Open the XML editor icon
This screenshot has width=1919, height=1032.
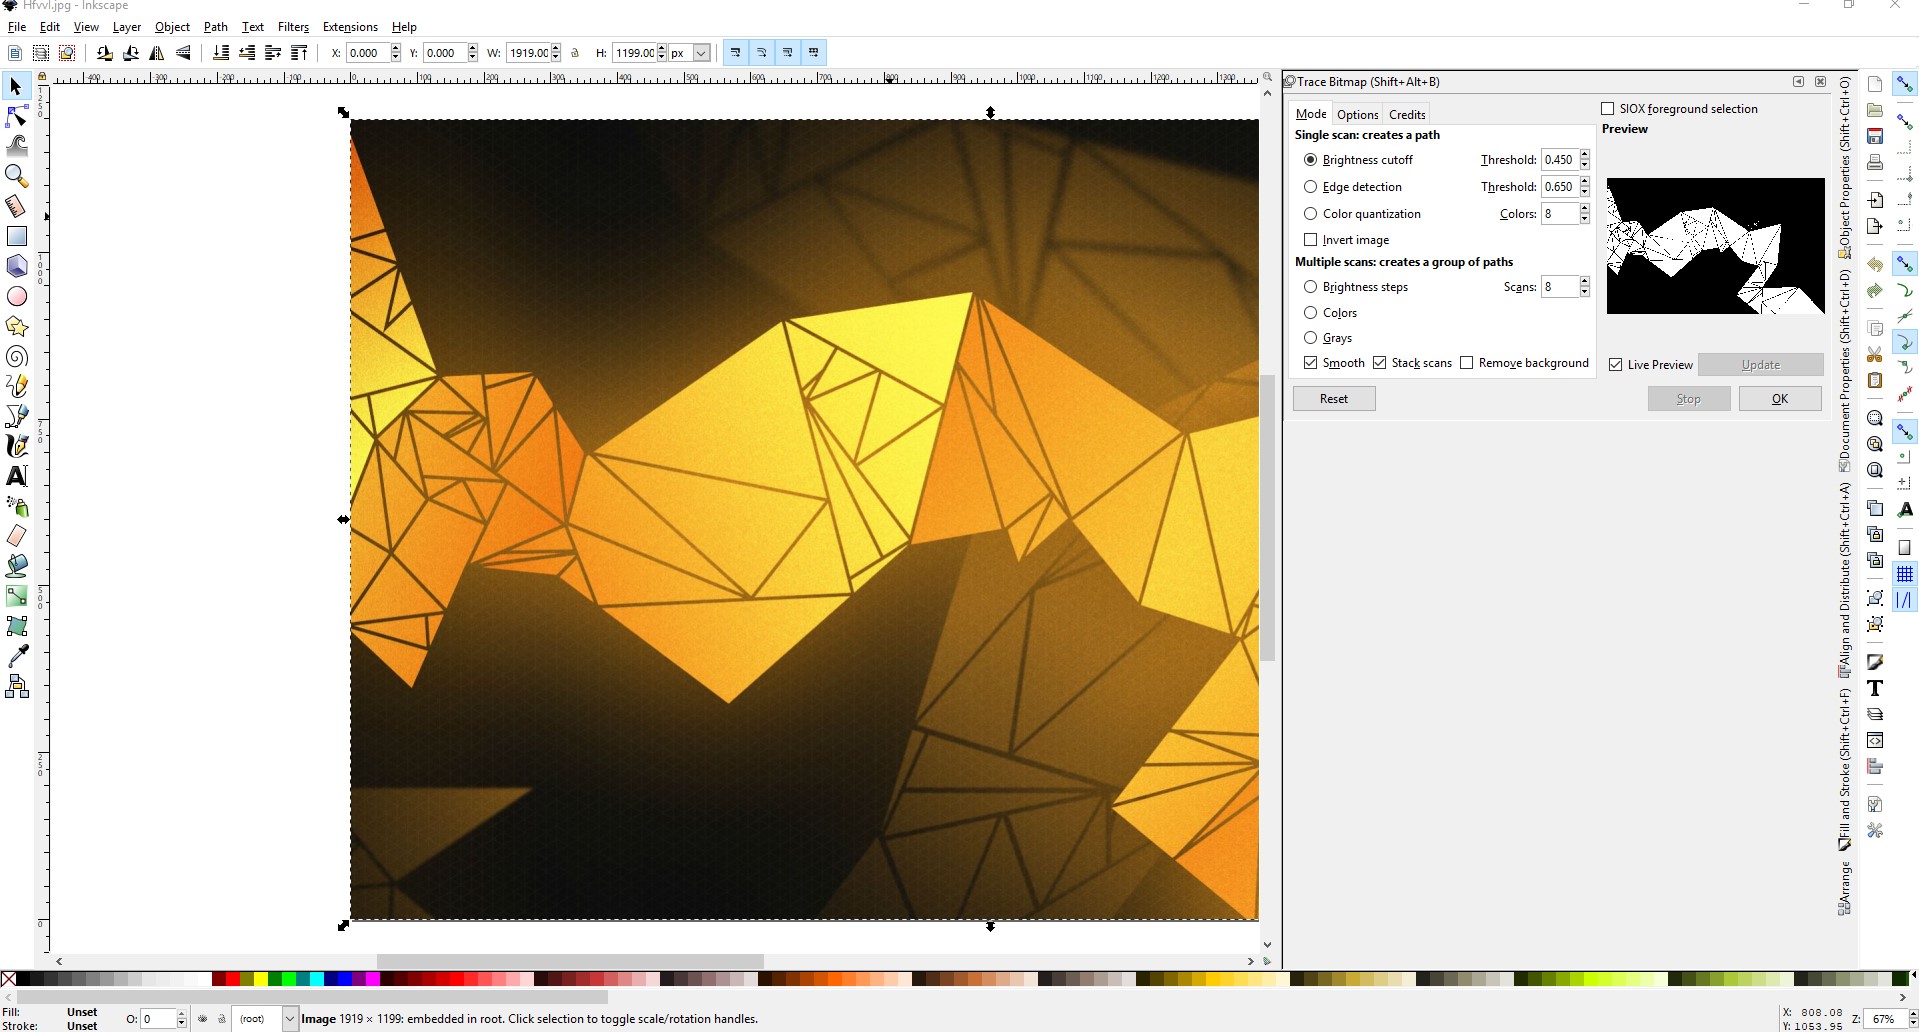(x=1875, y=740)
